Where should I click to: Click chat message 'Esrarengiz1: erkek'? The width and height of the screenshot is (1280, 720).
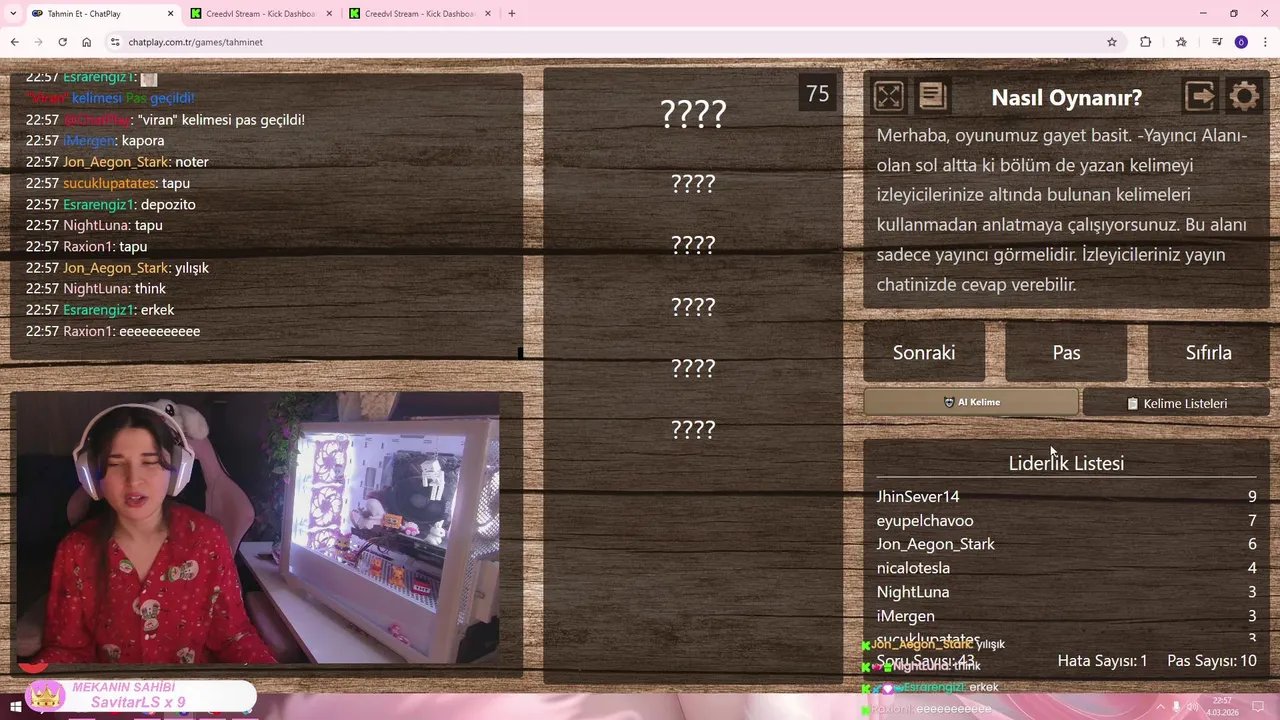(99, 310)
